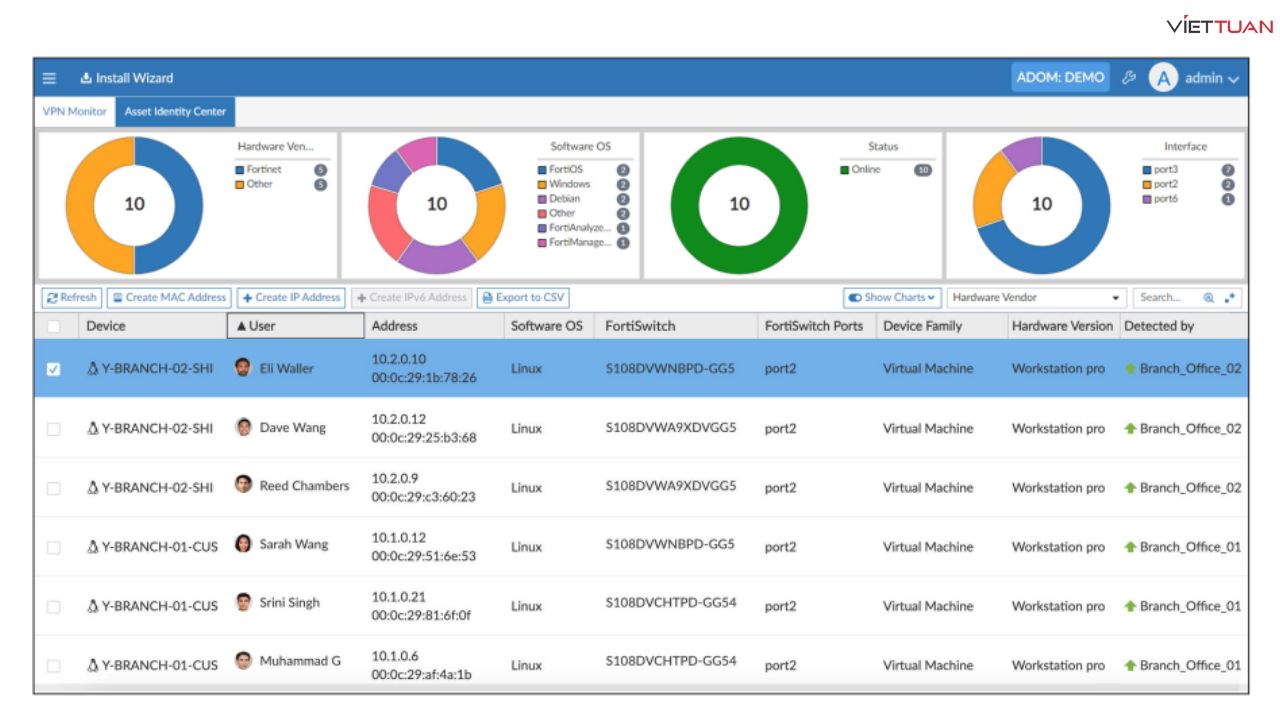Open the hamburger navigation menu
The height and width of the screenshot is (720, 1280).
point(49,78)
